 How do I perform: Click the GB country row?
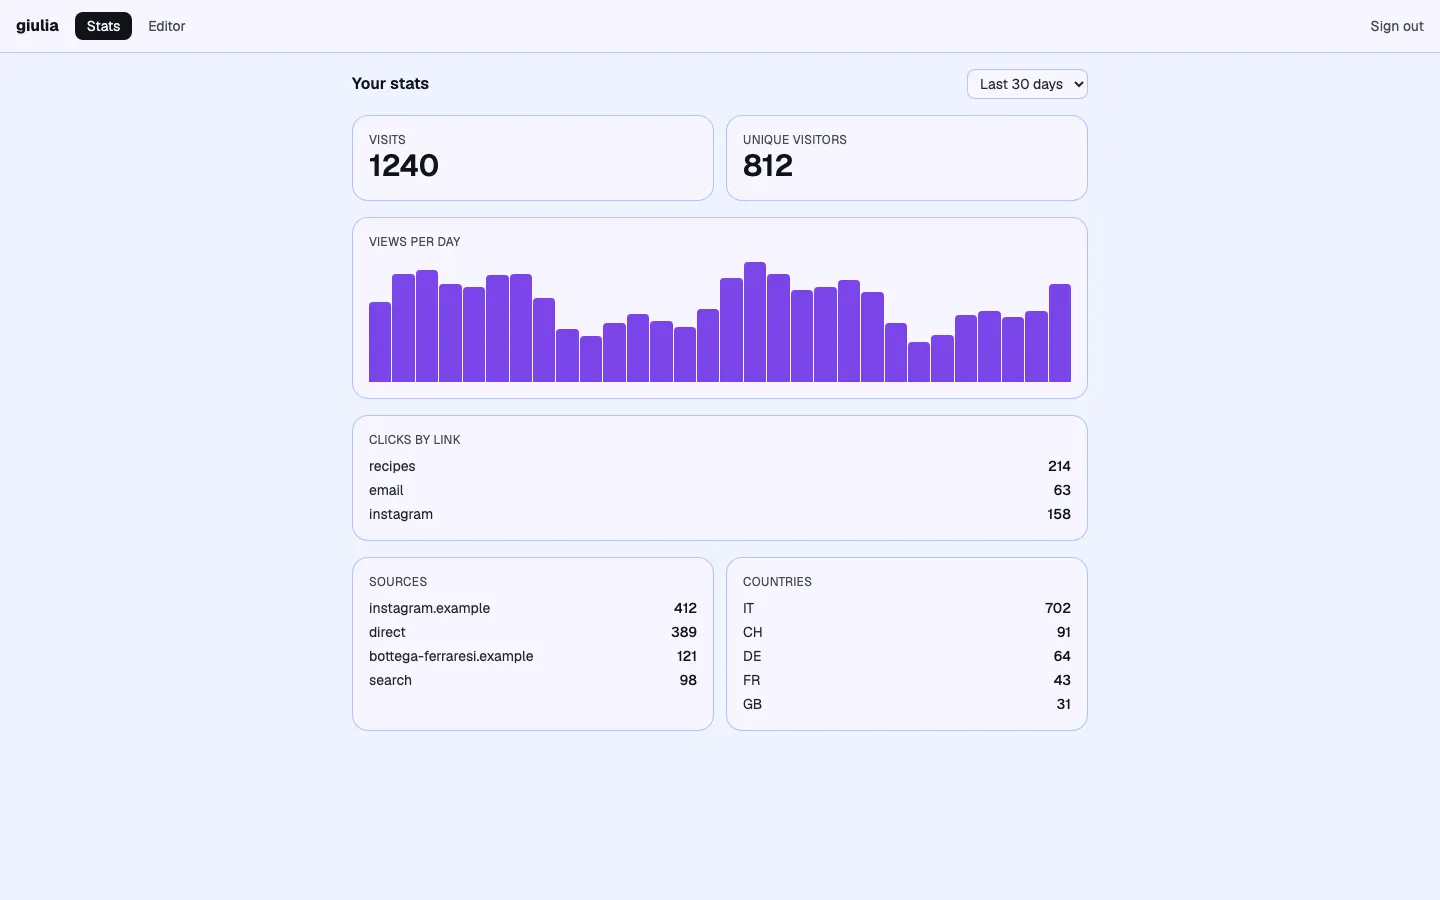coord(907,704)
